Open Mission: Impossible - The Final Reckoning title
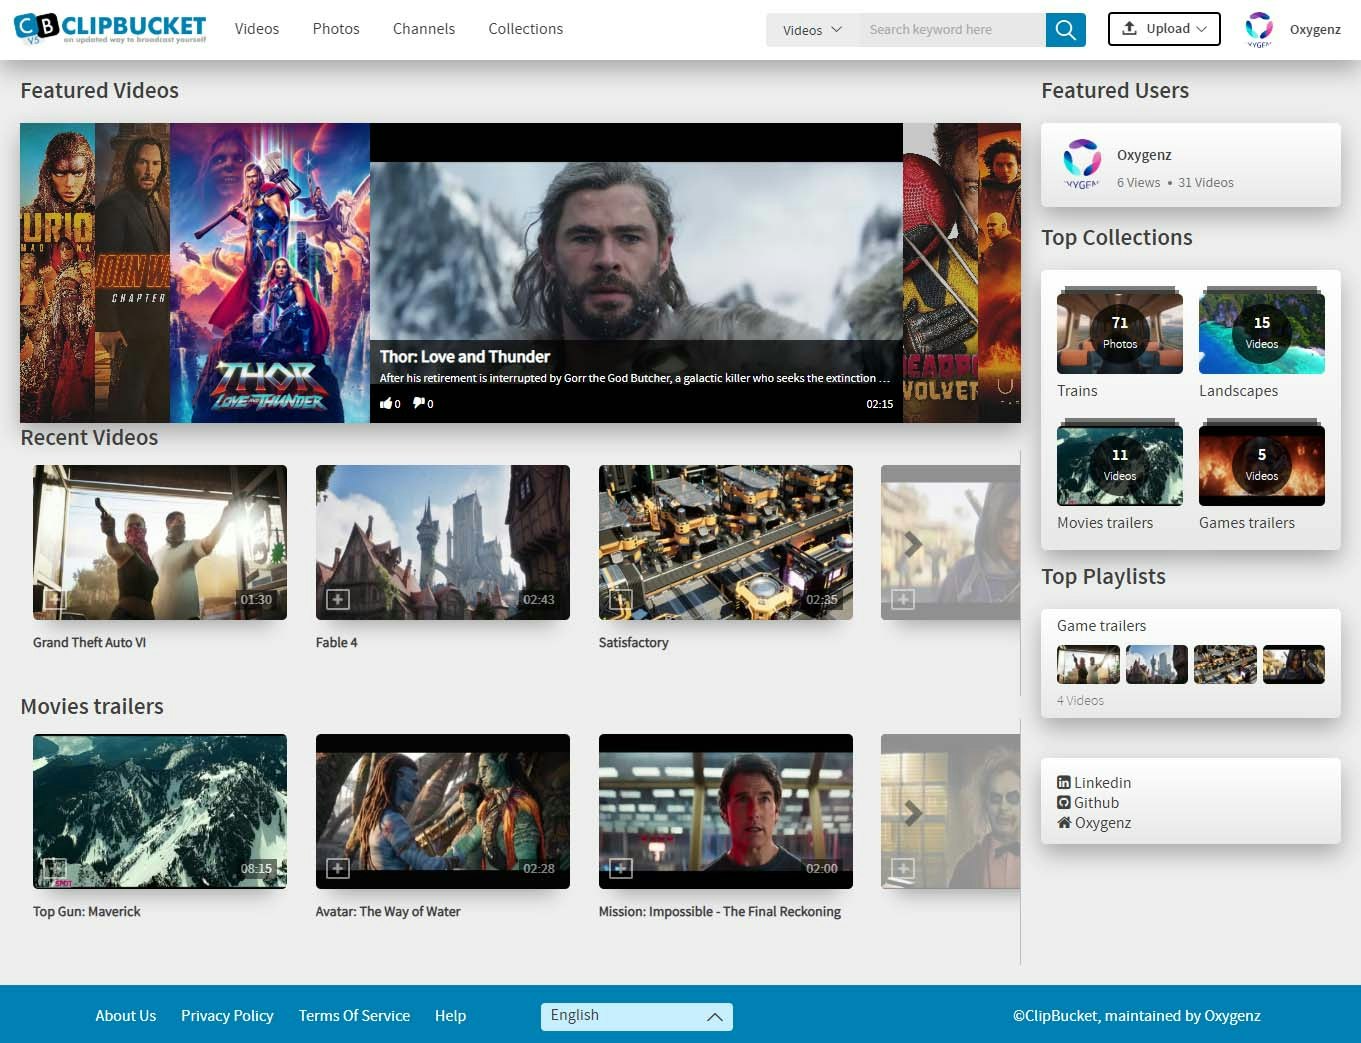Viewport: 1361px width, 1043px height. click(x=720, y=912)
